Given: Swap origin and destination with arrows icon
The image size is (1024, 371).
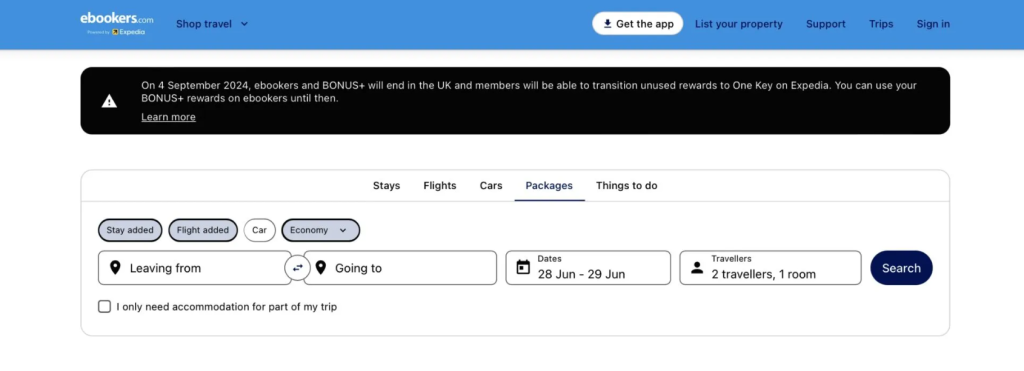Looking at the screenshot, I should coord(297,268).
